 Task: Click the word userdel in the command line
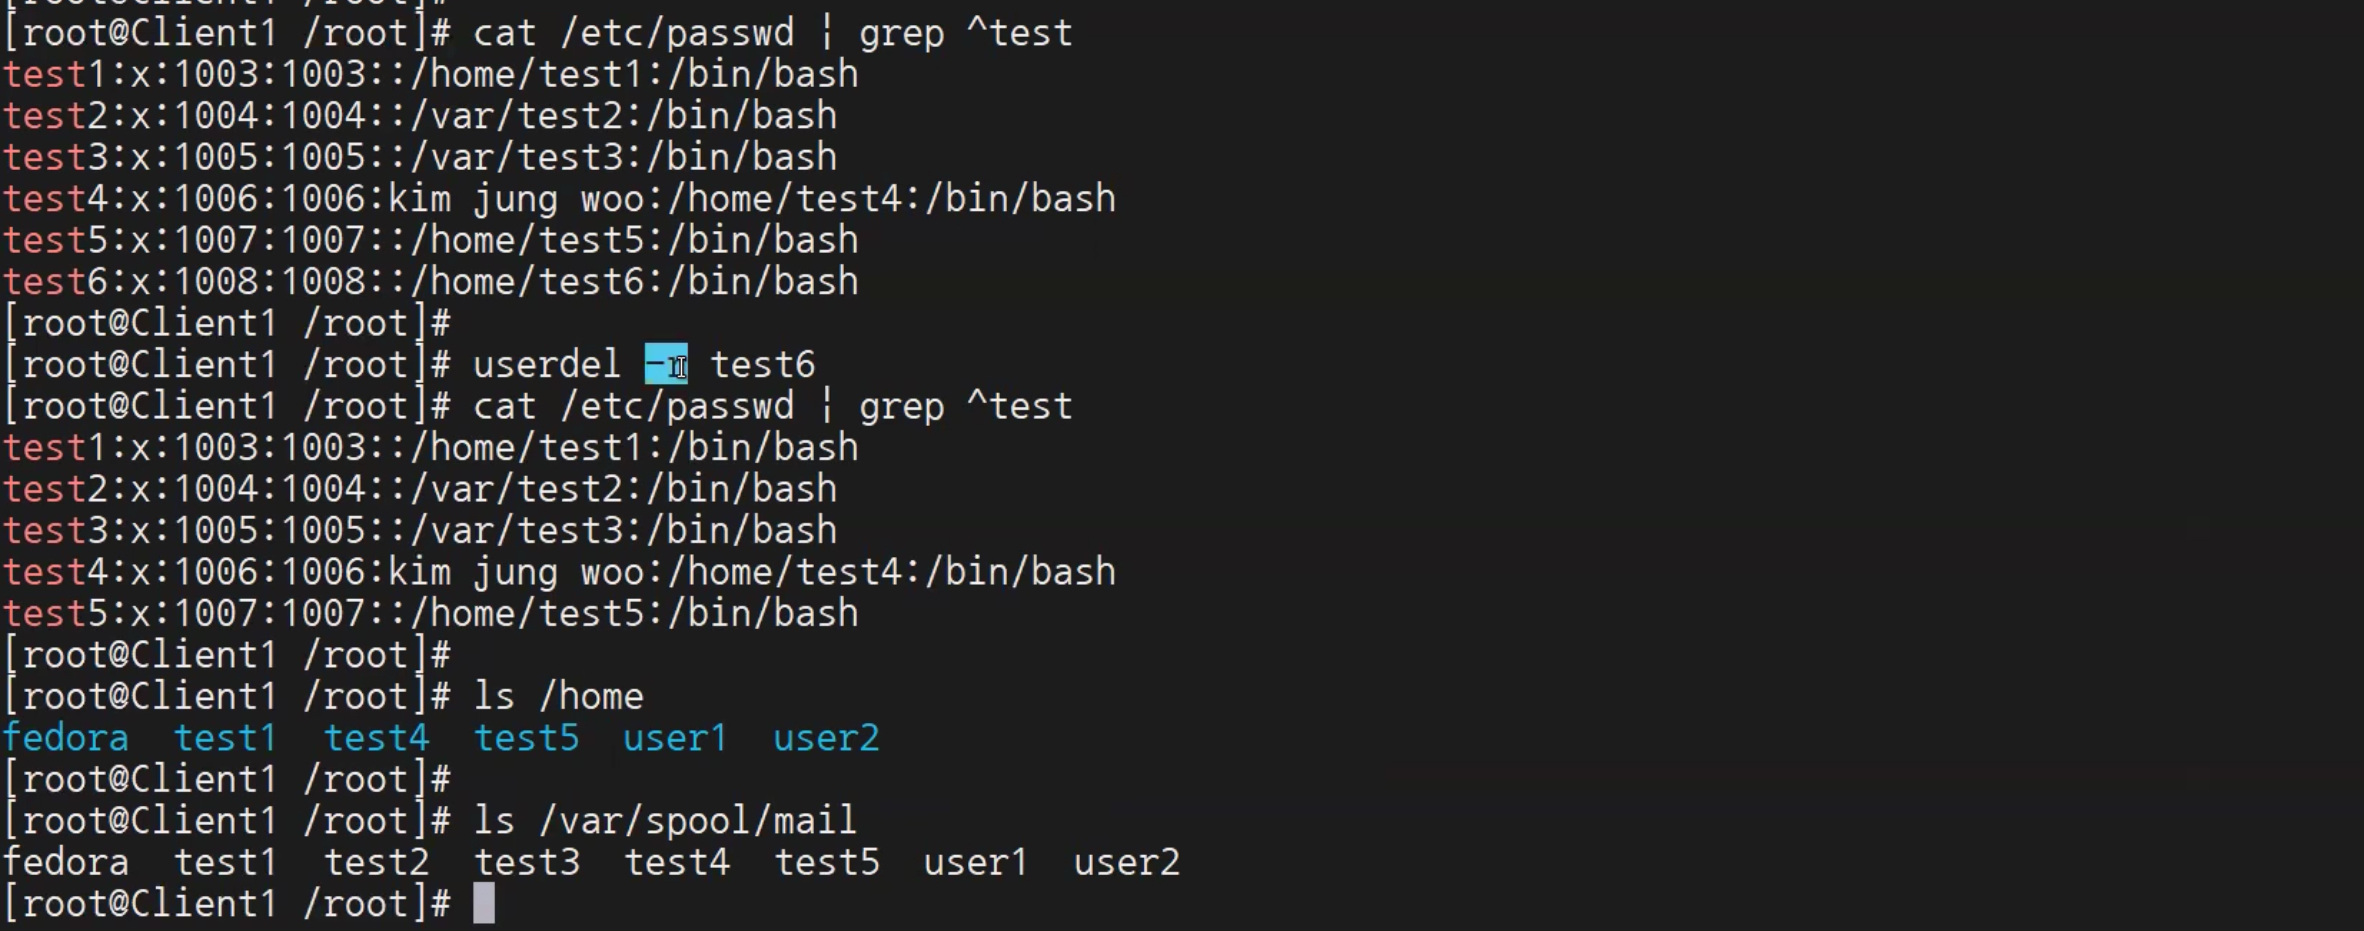pos(547,364)
